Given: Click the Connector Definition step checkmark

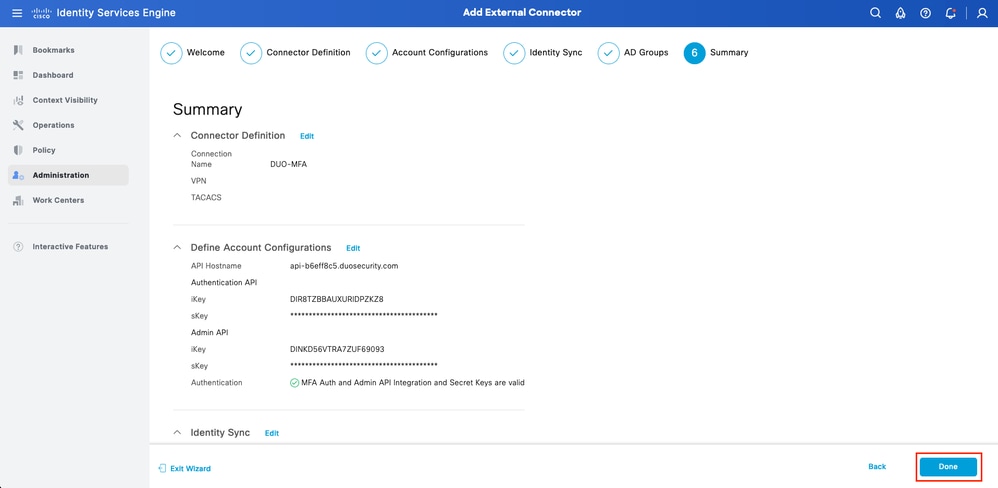Looking at the screenshot, I should coord(251,53).
